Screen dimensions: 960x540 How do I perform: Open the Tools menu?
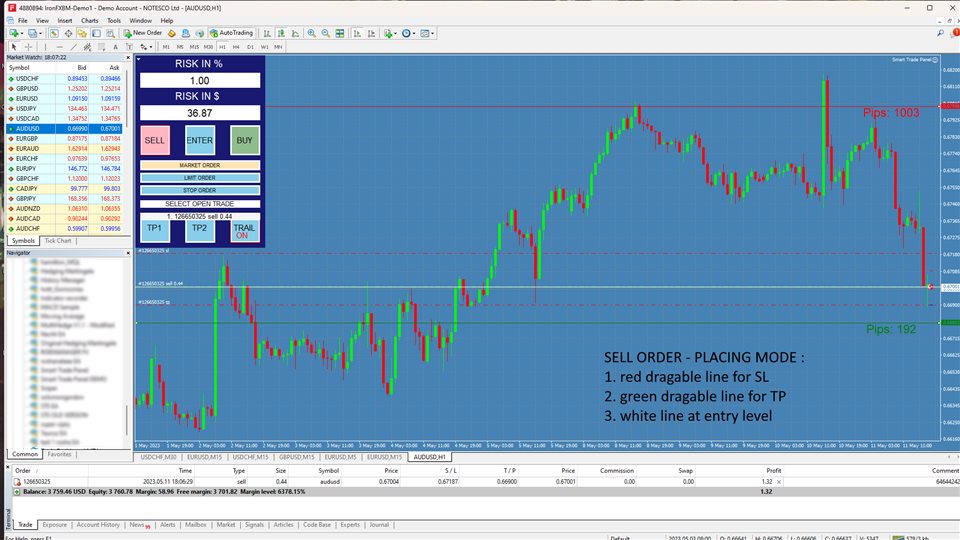tap(114, 20)
